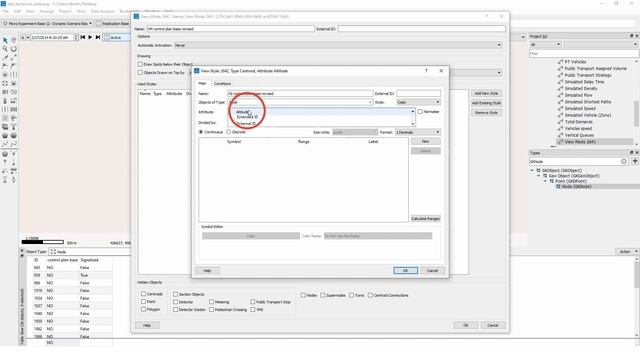Open the Format decimals dropdown
Screen dimensions: 640x360
coord(418,132)
